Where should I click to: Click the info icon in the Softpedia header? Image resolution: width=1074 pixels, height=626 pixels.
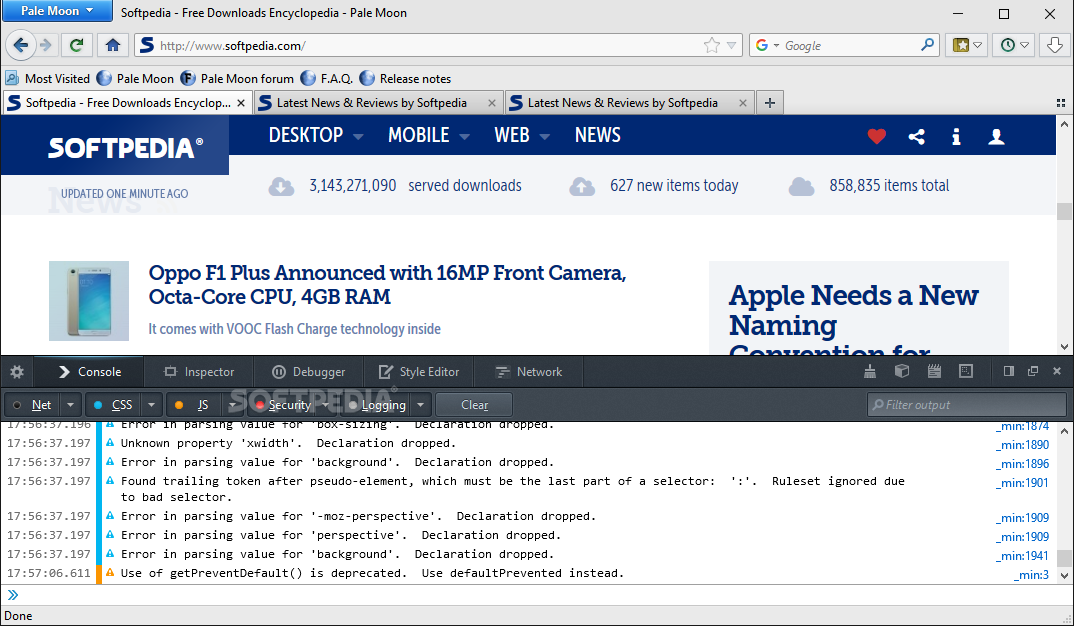pyautogui.click(x=956, y=136)
